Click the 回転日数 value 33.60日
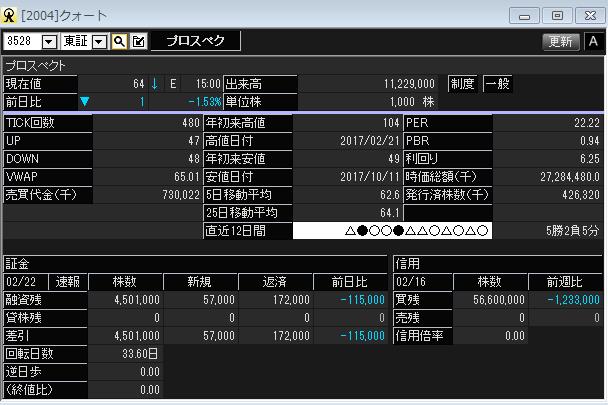 coord(140,354)
